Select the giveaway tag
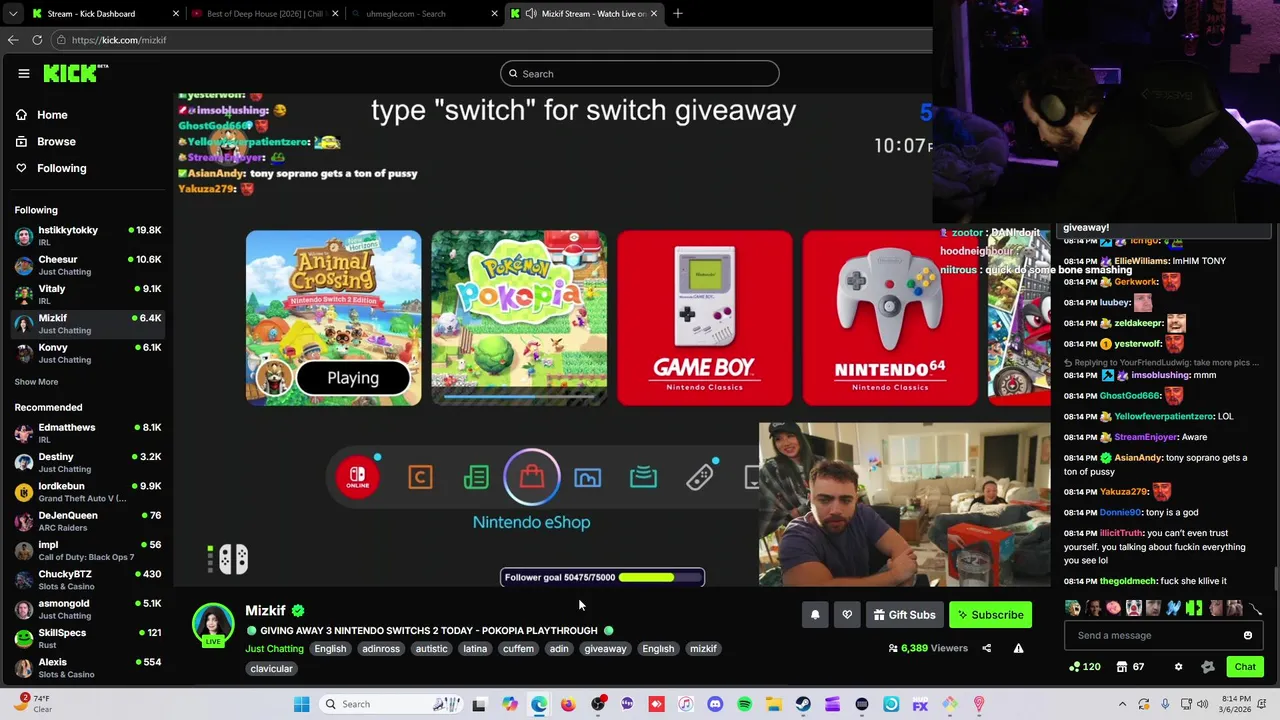 pos(605,649)
